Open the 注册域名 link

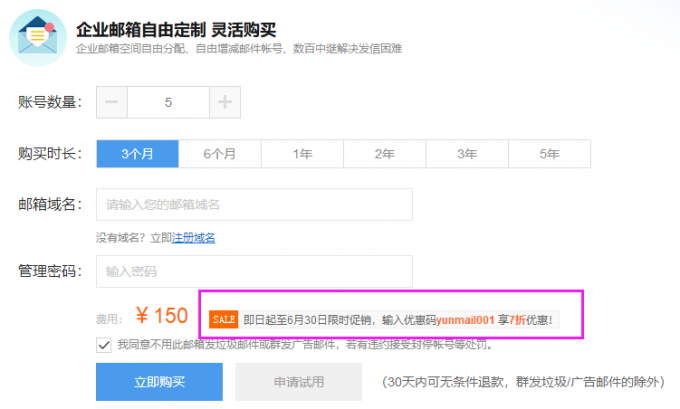tap(194, 238)
